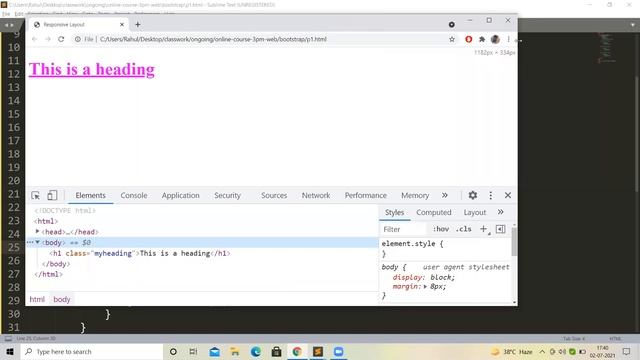
Task: Close the Responsive Layout tab
Action: [122, 24]
